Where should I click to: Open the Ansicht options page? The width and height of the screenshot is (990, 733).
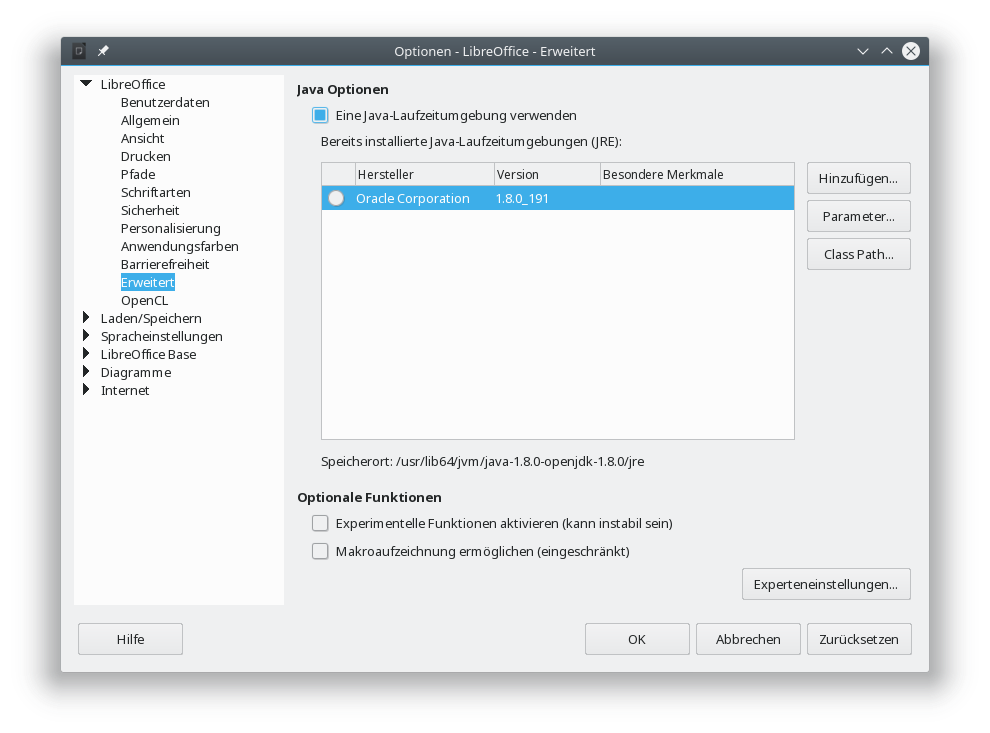click(x=143, y=138)
